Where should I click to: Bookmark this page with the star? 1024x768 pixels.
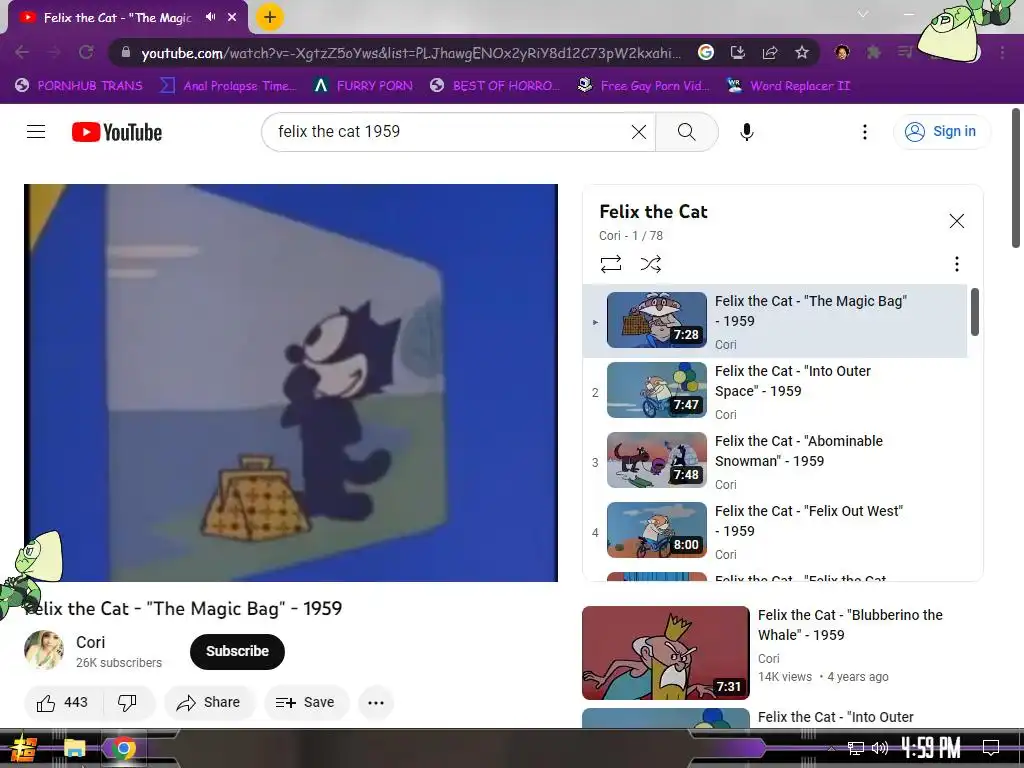[802, 52]
